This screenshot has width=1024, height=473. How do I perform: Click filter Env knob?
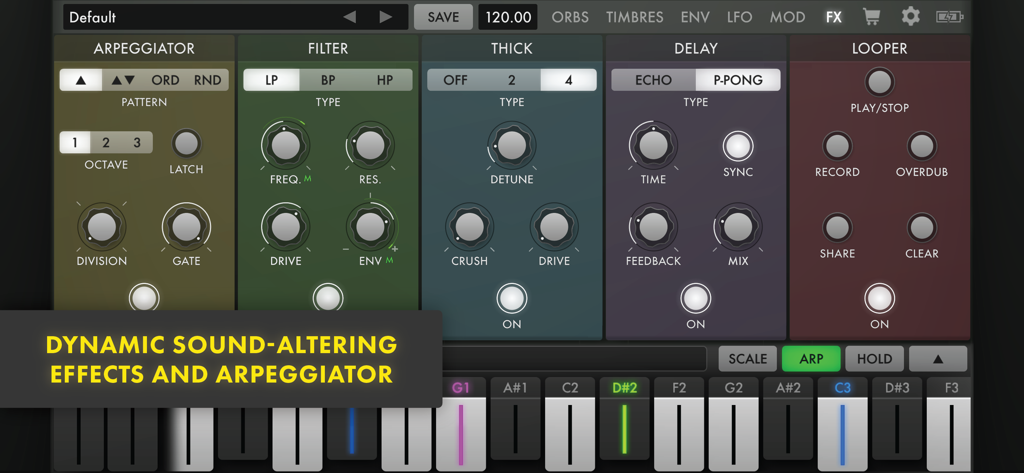[x=370, y=227]
